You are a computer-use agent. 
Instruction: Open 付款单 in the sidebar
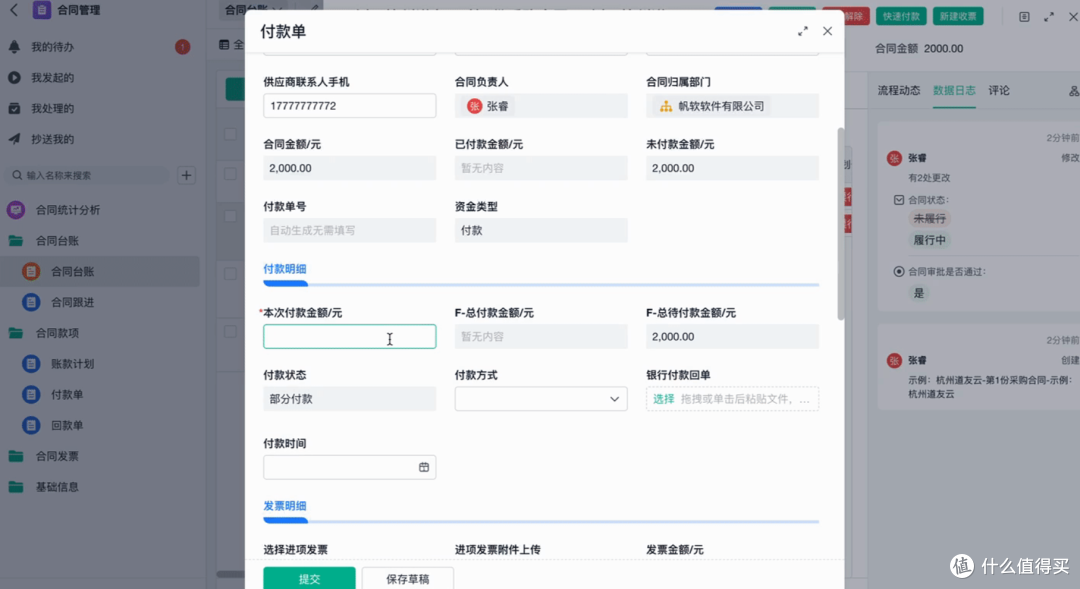[67, 395]
